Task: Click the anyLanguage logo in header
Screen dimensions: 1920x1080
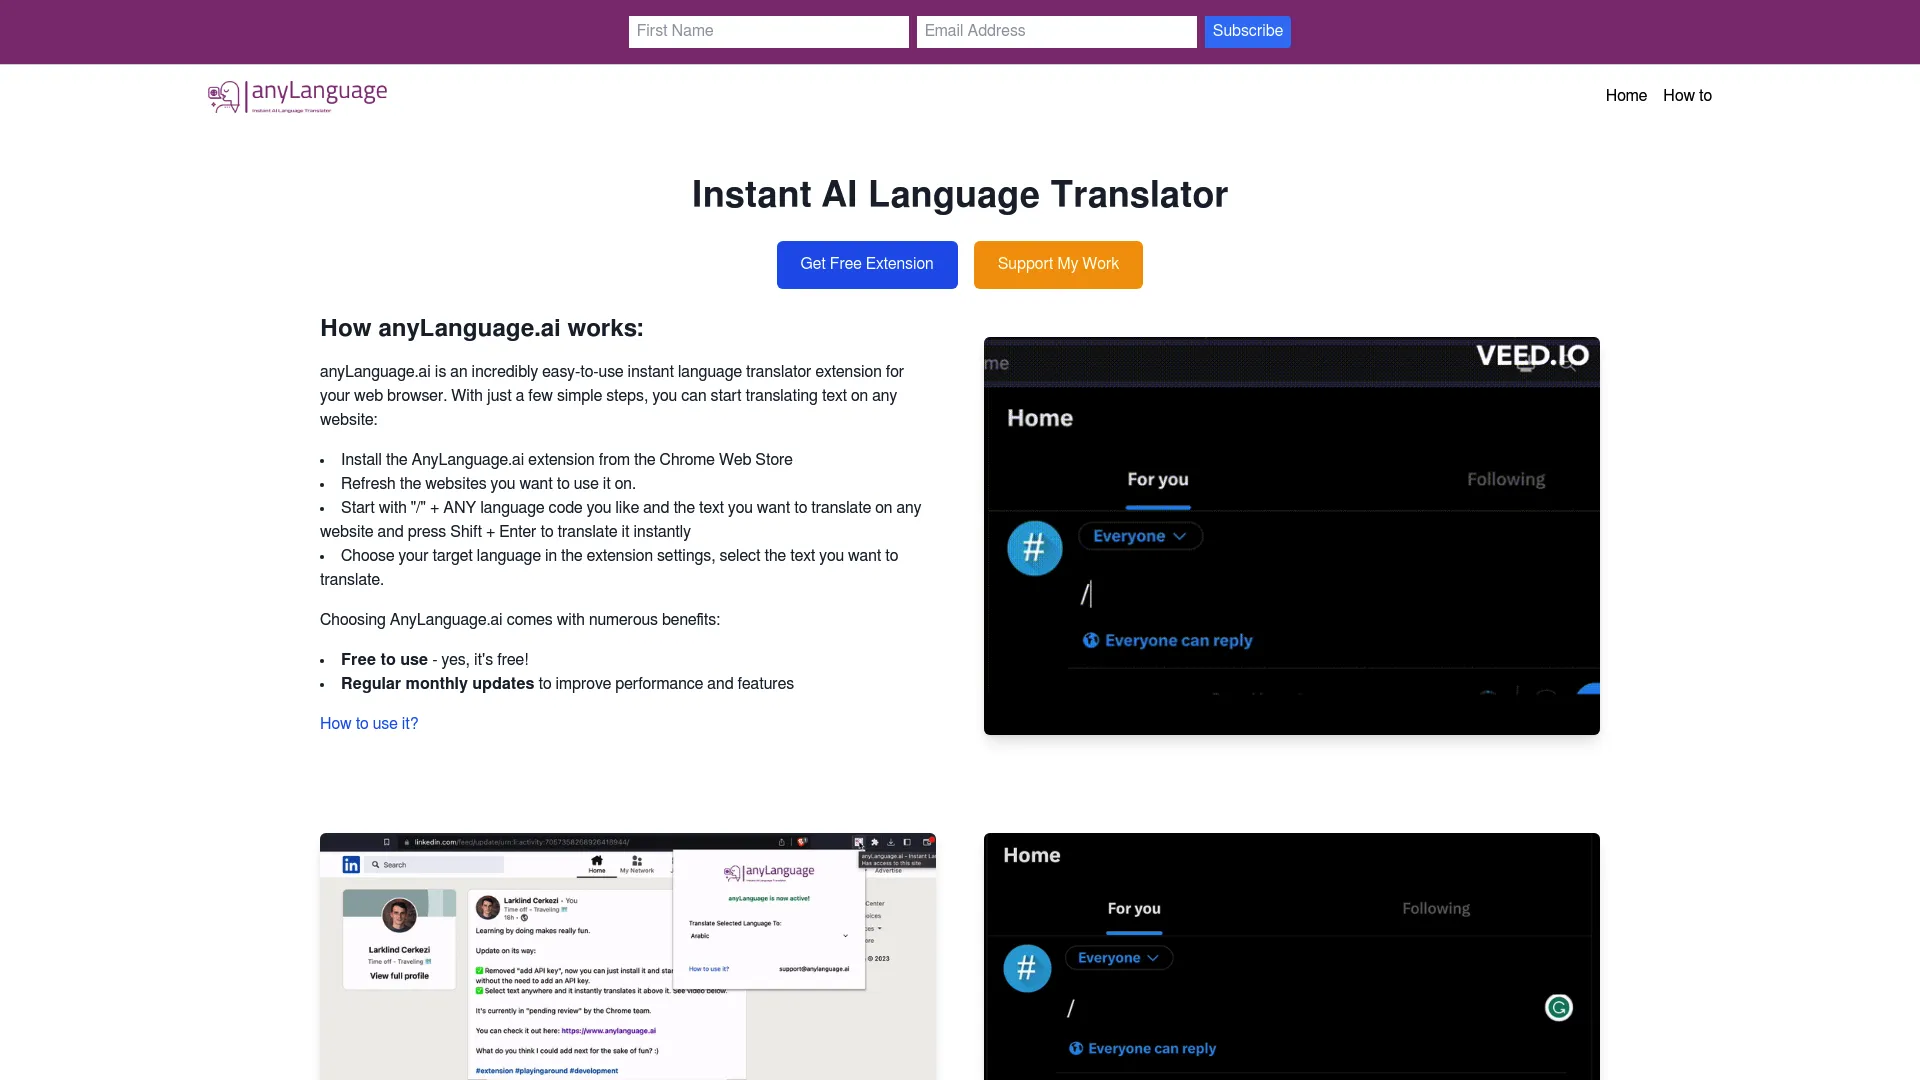Action: pyautogui.click(x=297, y=96)
